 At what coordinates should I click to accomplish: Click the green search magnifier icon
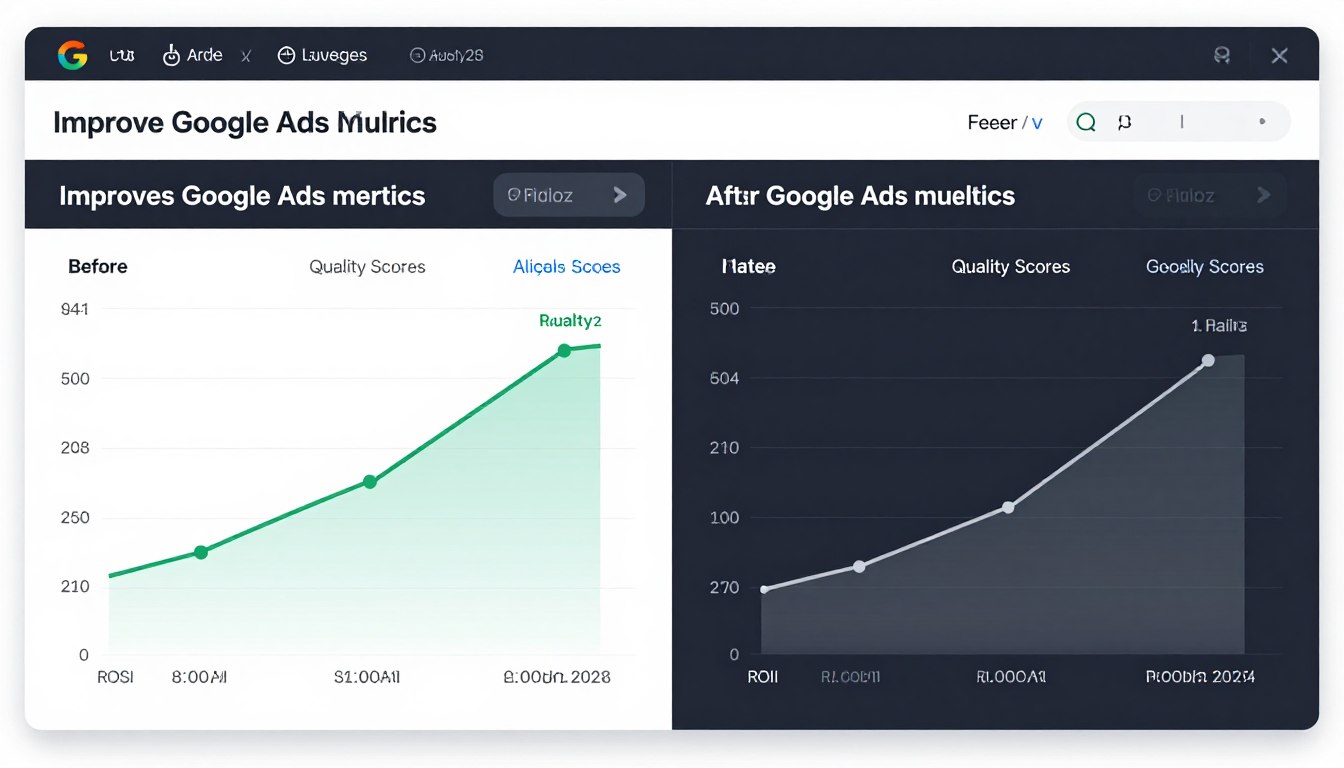point(1086,122)
